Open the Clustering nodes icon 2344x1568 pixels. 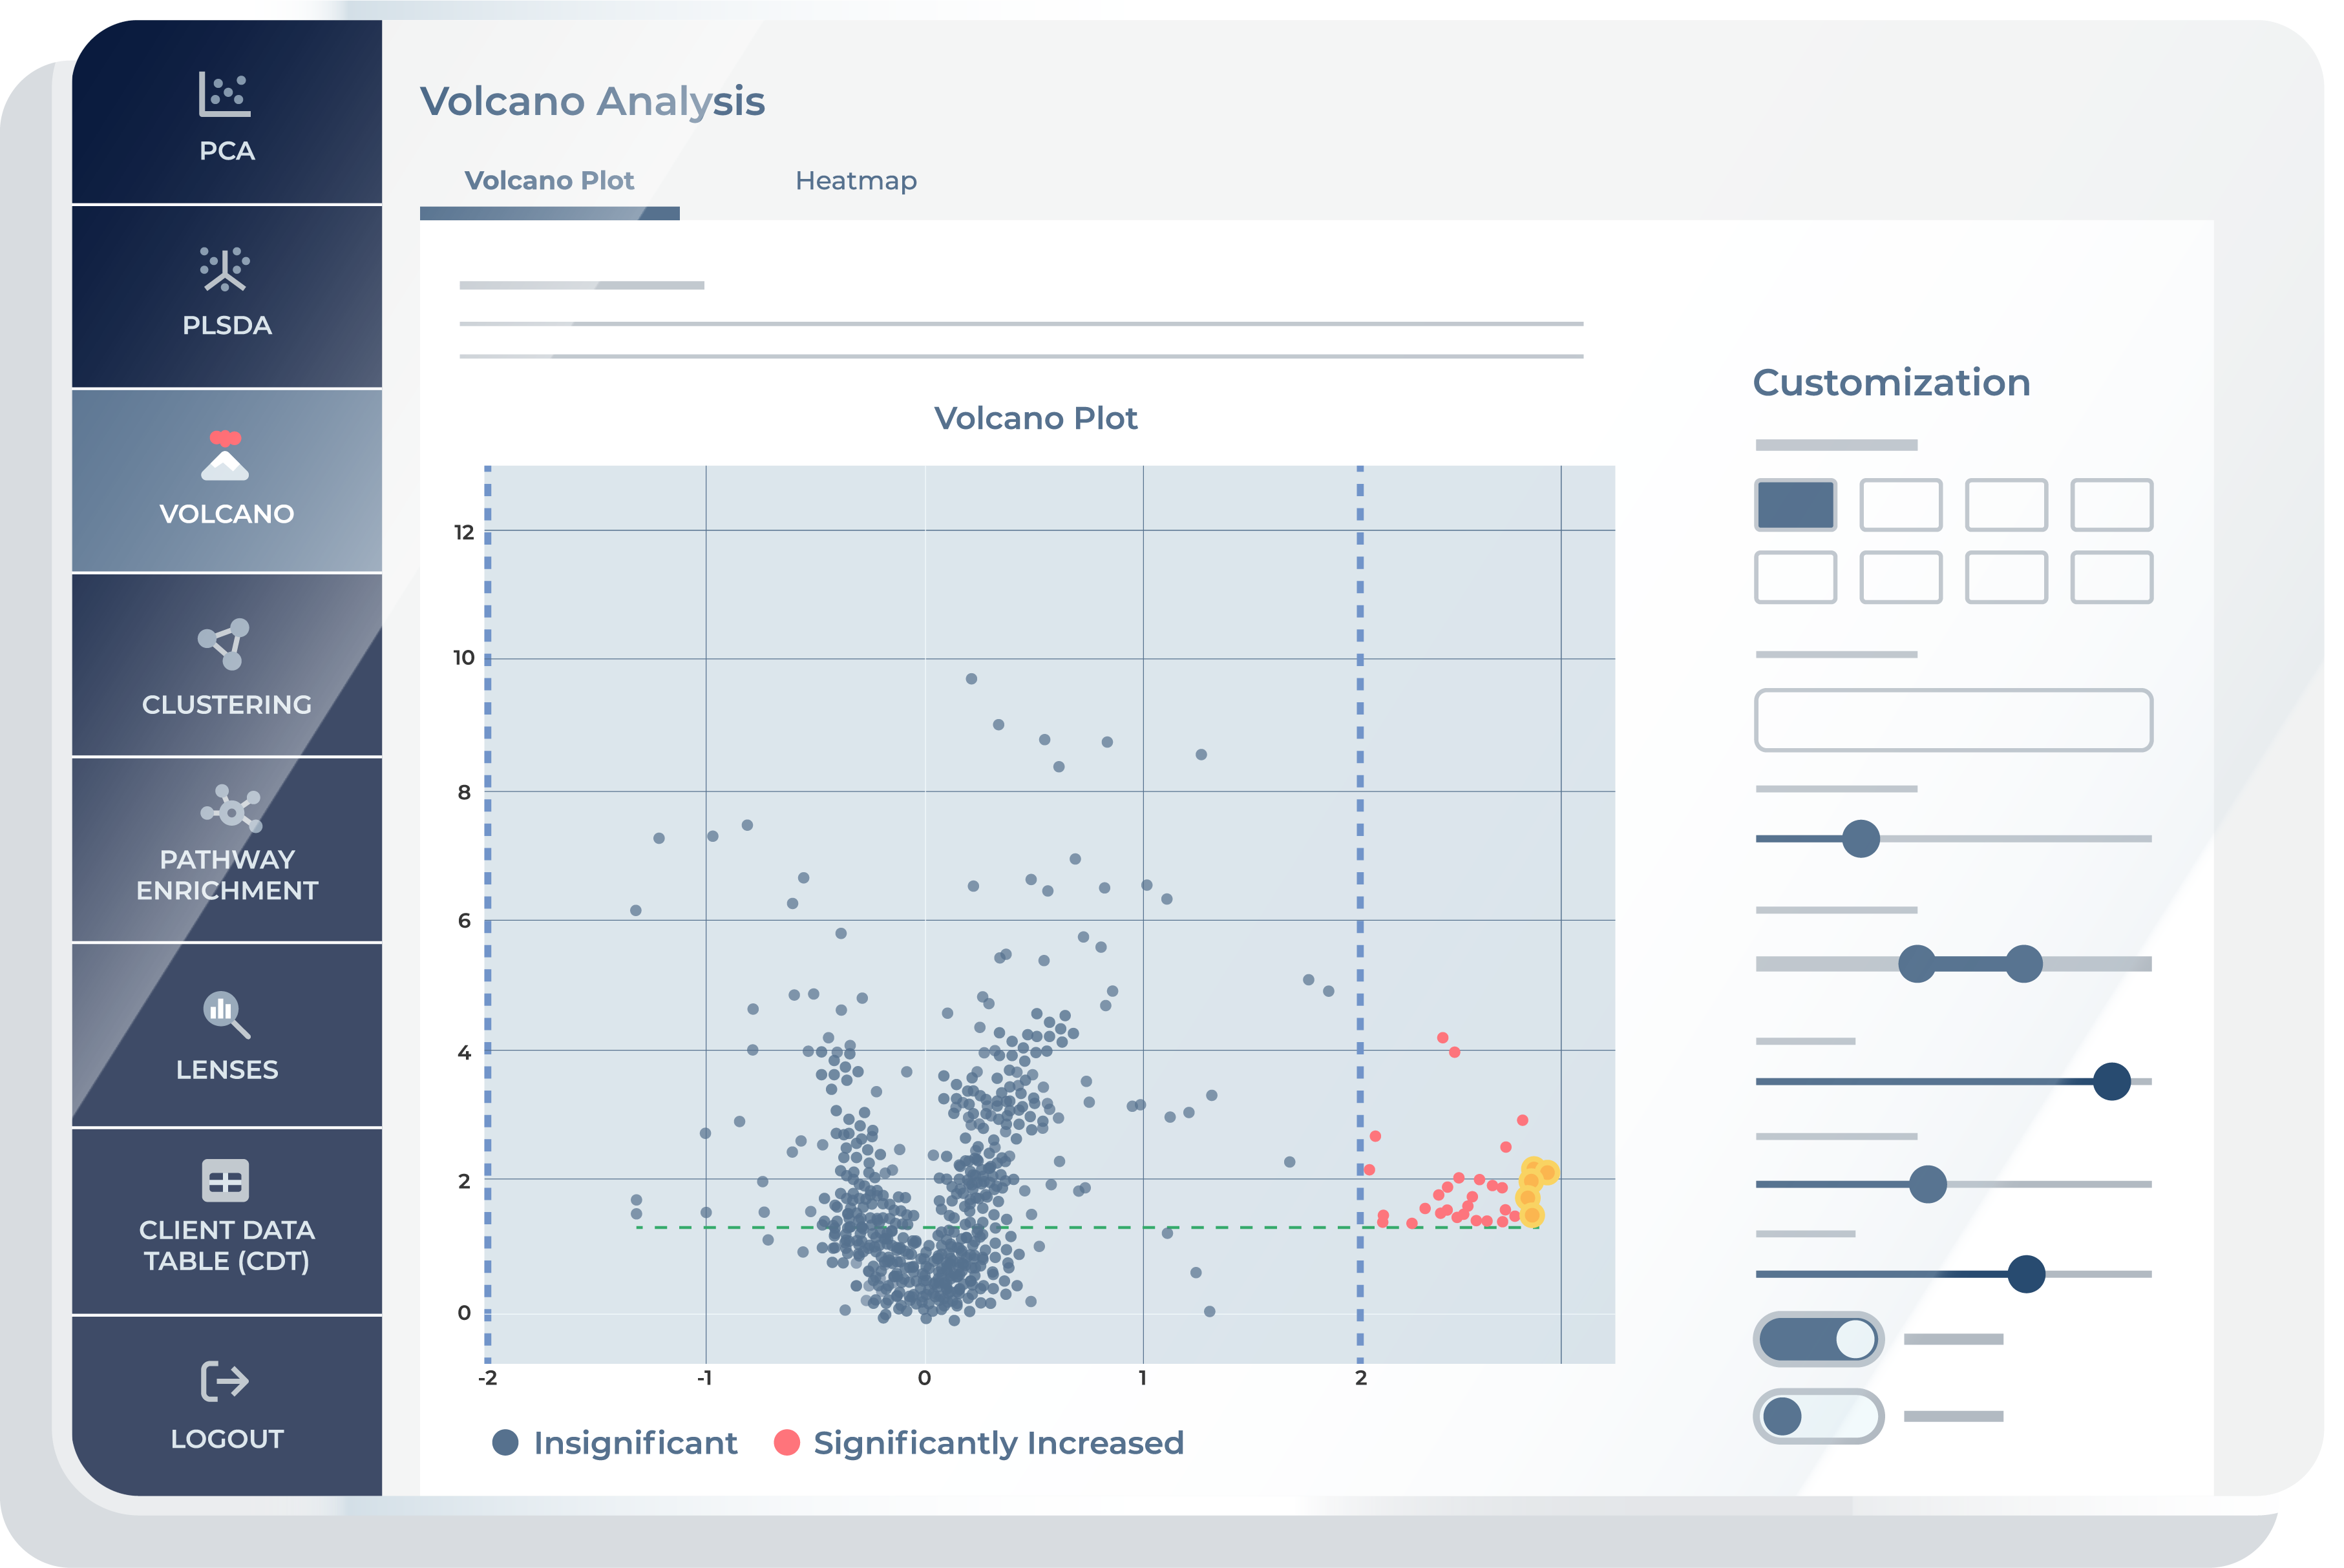click(x=224, y=644)
